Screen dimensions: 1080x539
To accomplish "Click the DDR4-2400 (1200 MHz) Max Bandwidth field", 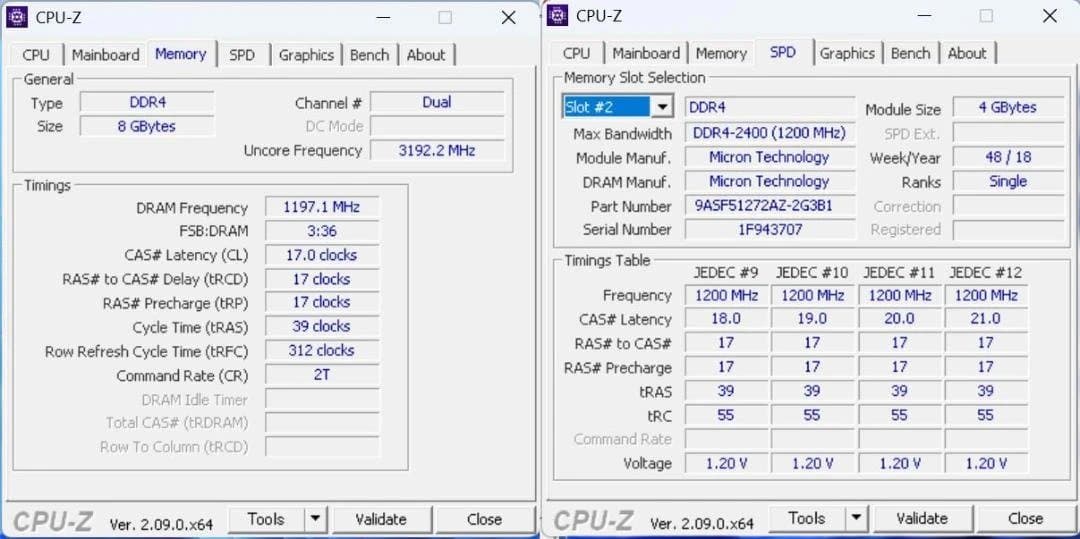I will (x=770, y=133).
